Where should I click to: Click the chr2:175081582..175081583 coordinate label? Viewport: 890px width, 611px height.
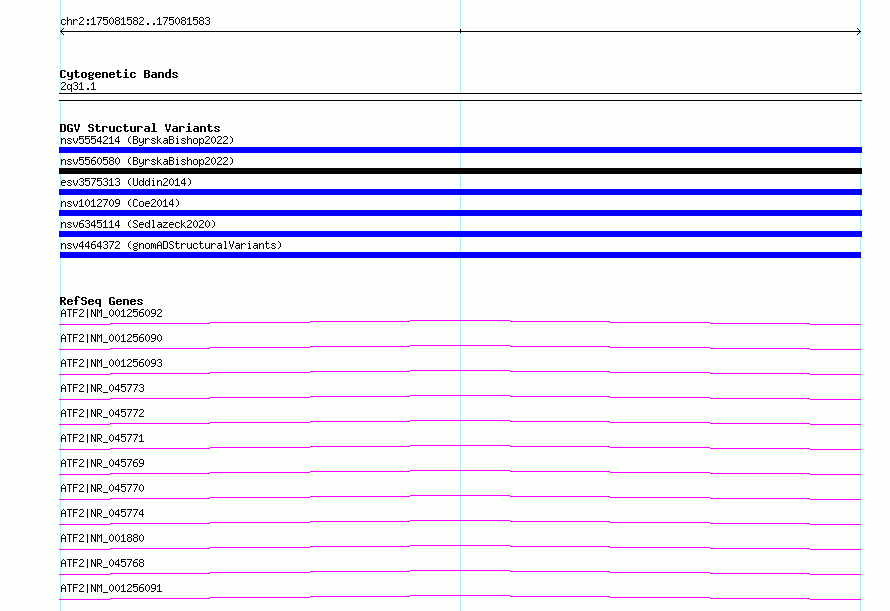135,21
